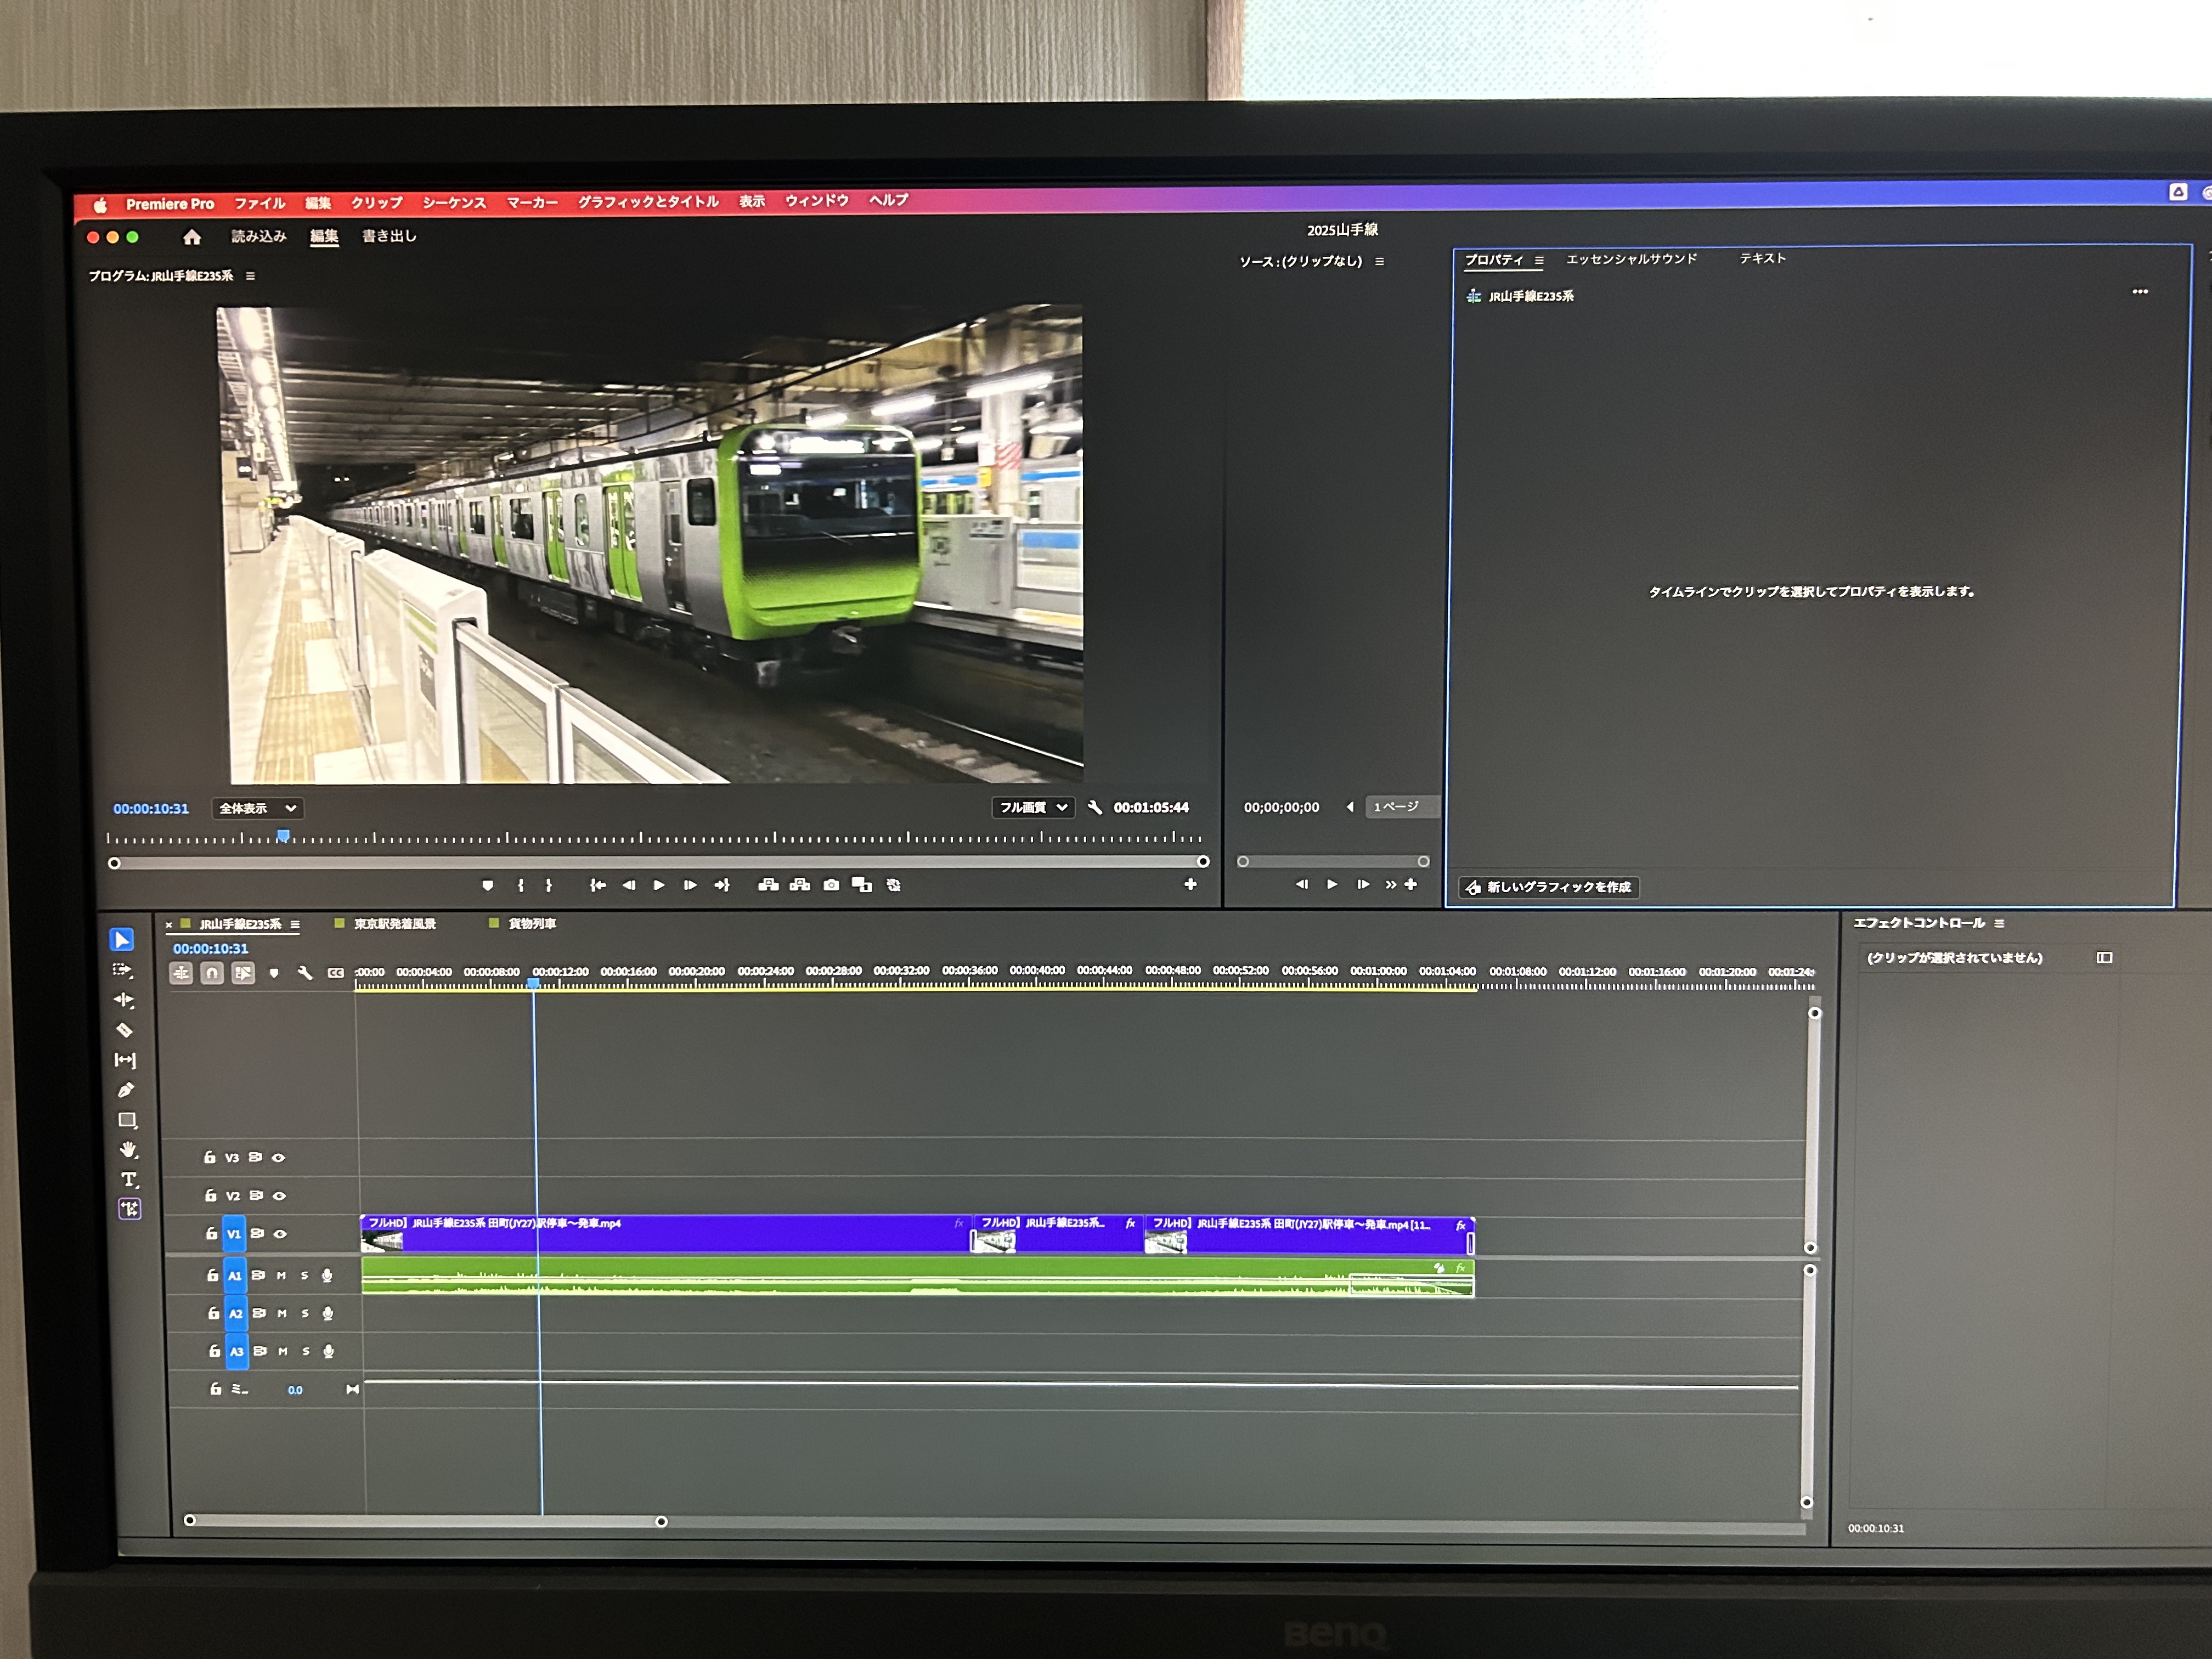This screenshot has height=1659, width=2212.
Task: Click the timeline horizontal zoom scrollbar
Action: coord(425,1521)
